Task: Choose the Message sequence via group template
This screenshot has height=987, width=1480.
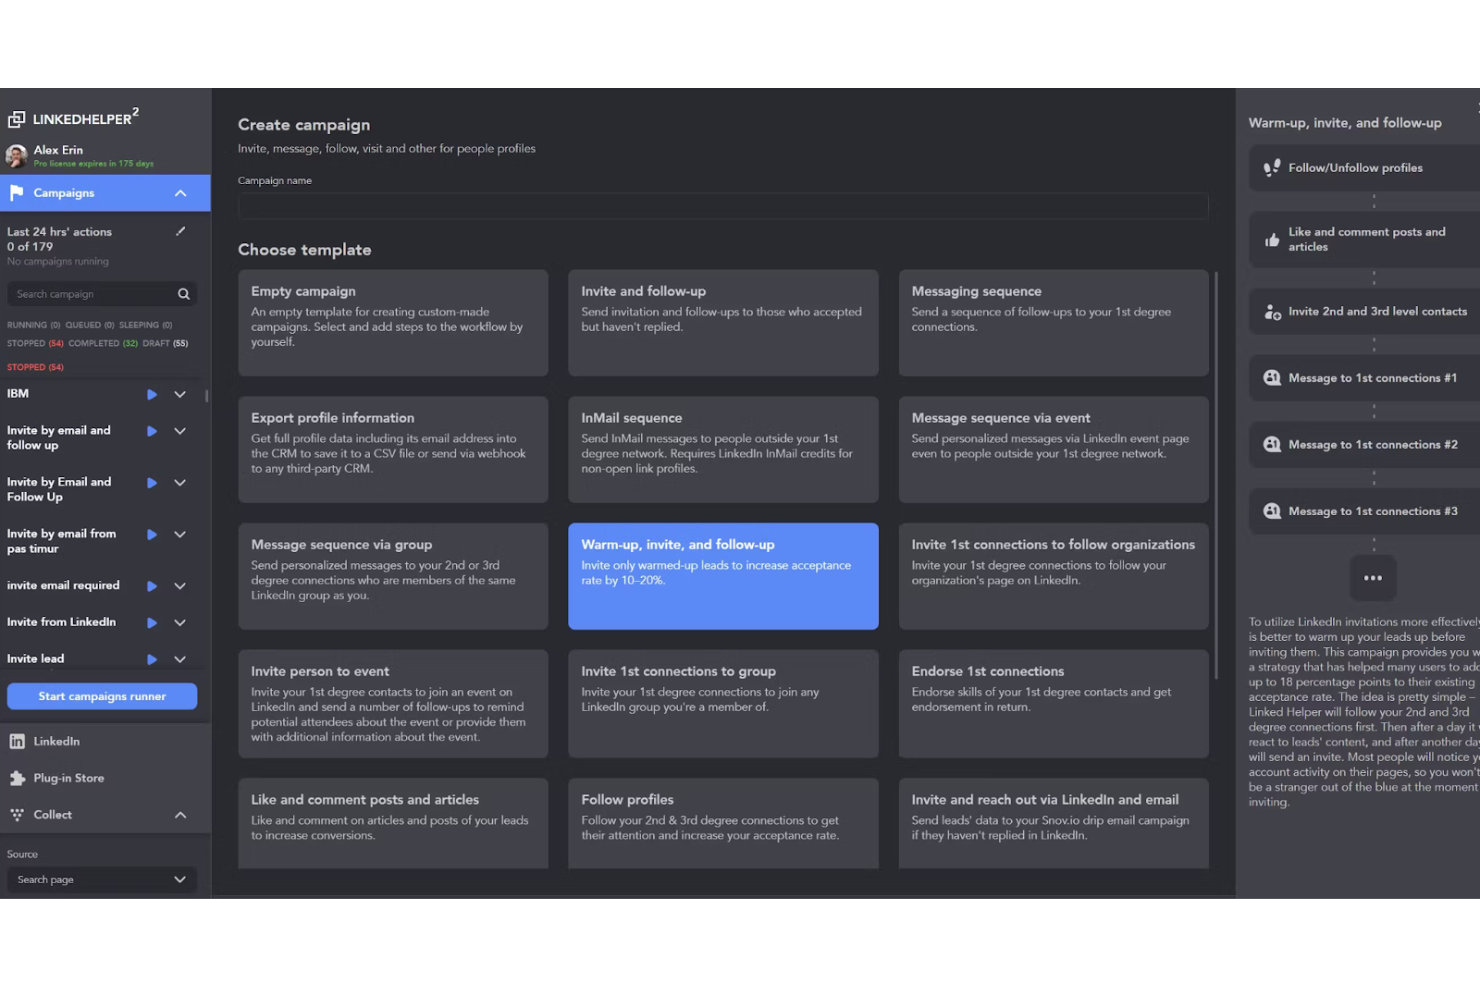Action: click(393, 576)
